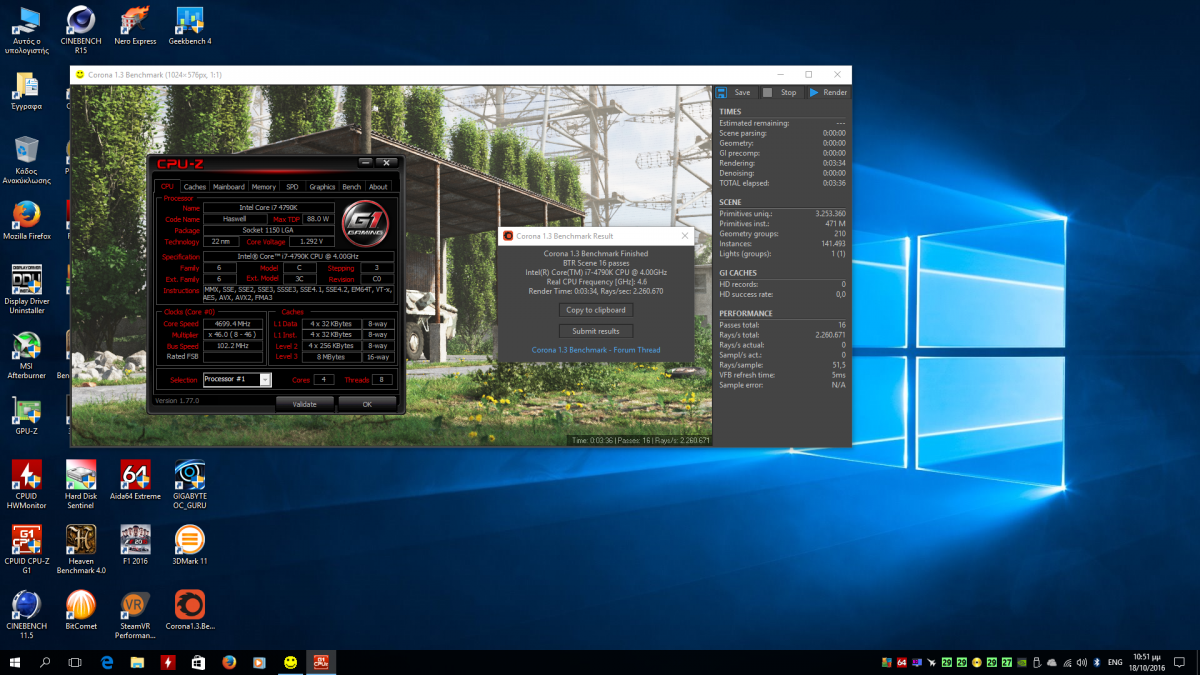Click the Validate button in CPU-Z
Viewport: 1200px width, 675px height.
(x=304, y=404)
